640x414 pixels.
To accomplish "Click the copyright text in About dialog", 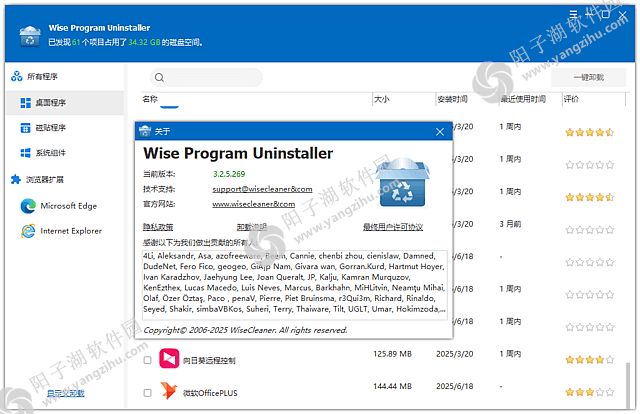I will [x=245, y=330].
